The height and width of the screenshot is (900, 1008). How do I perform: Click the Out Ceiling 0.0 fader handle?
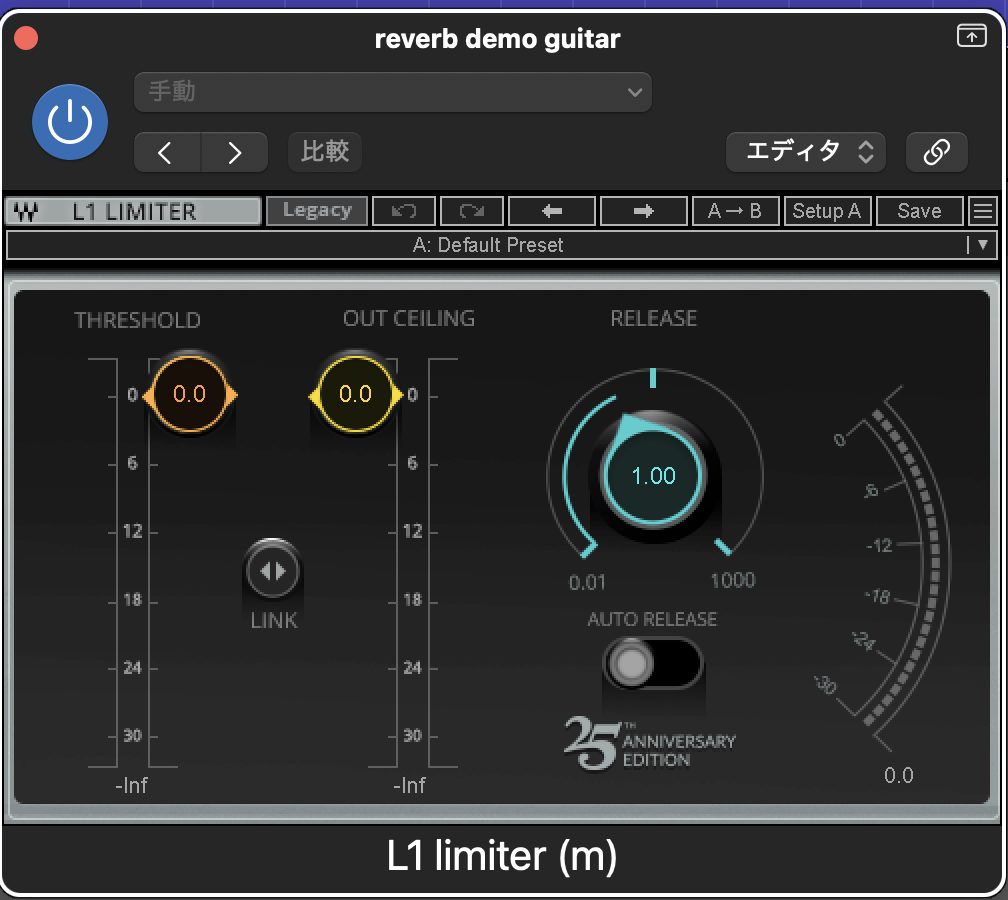click(356, 393)
